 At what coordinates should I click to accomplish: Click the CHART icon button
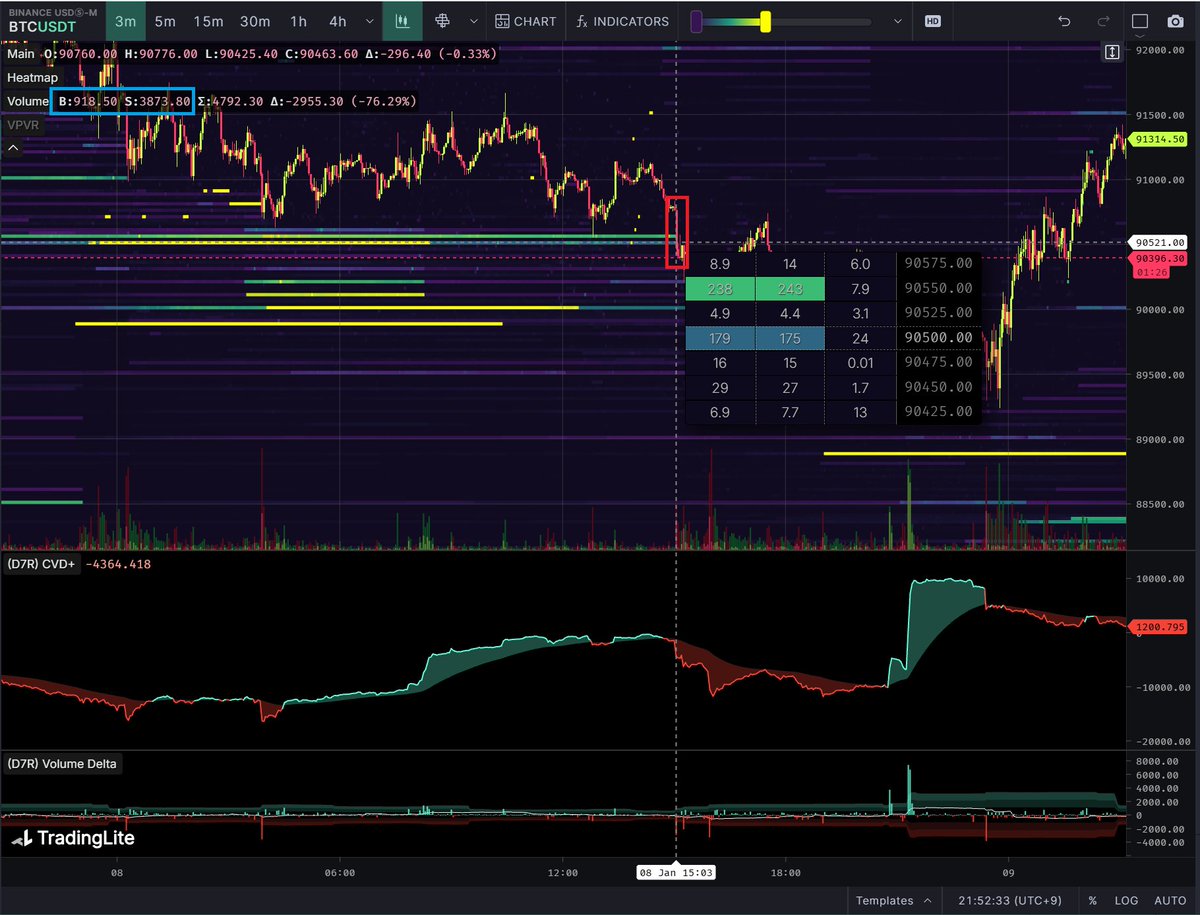tap(526, 21)
